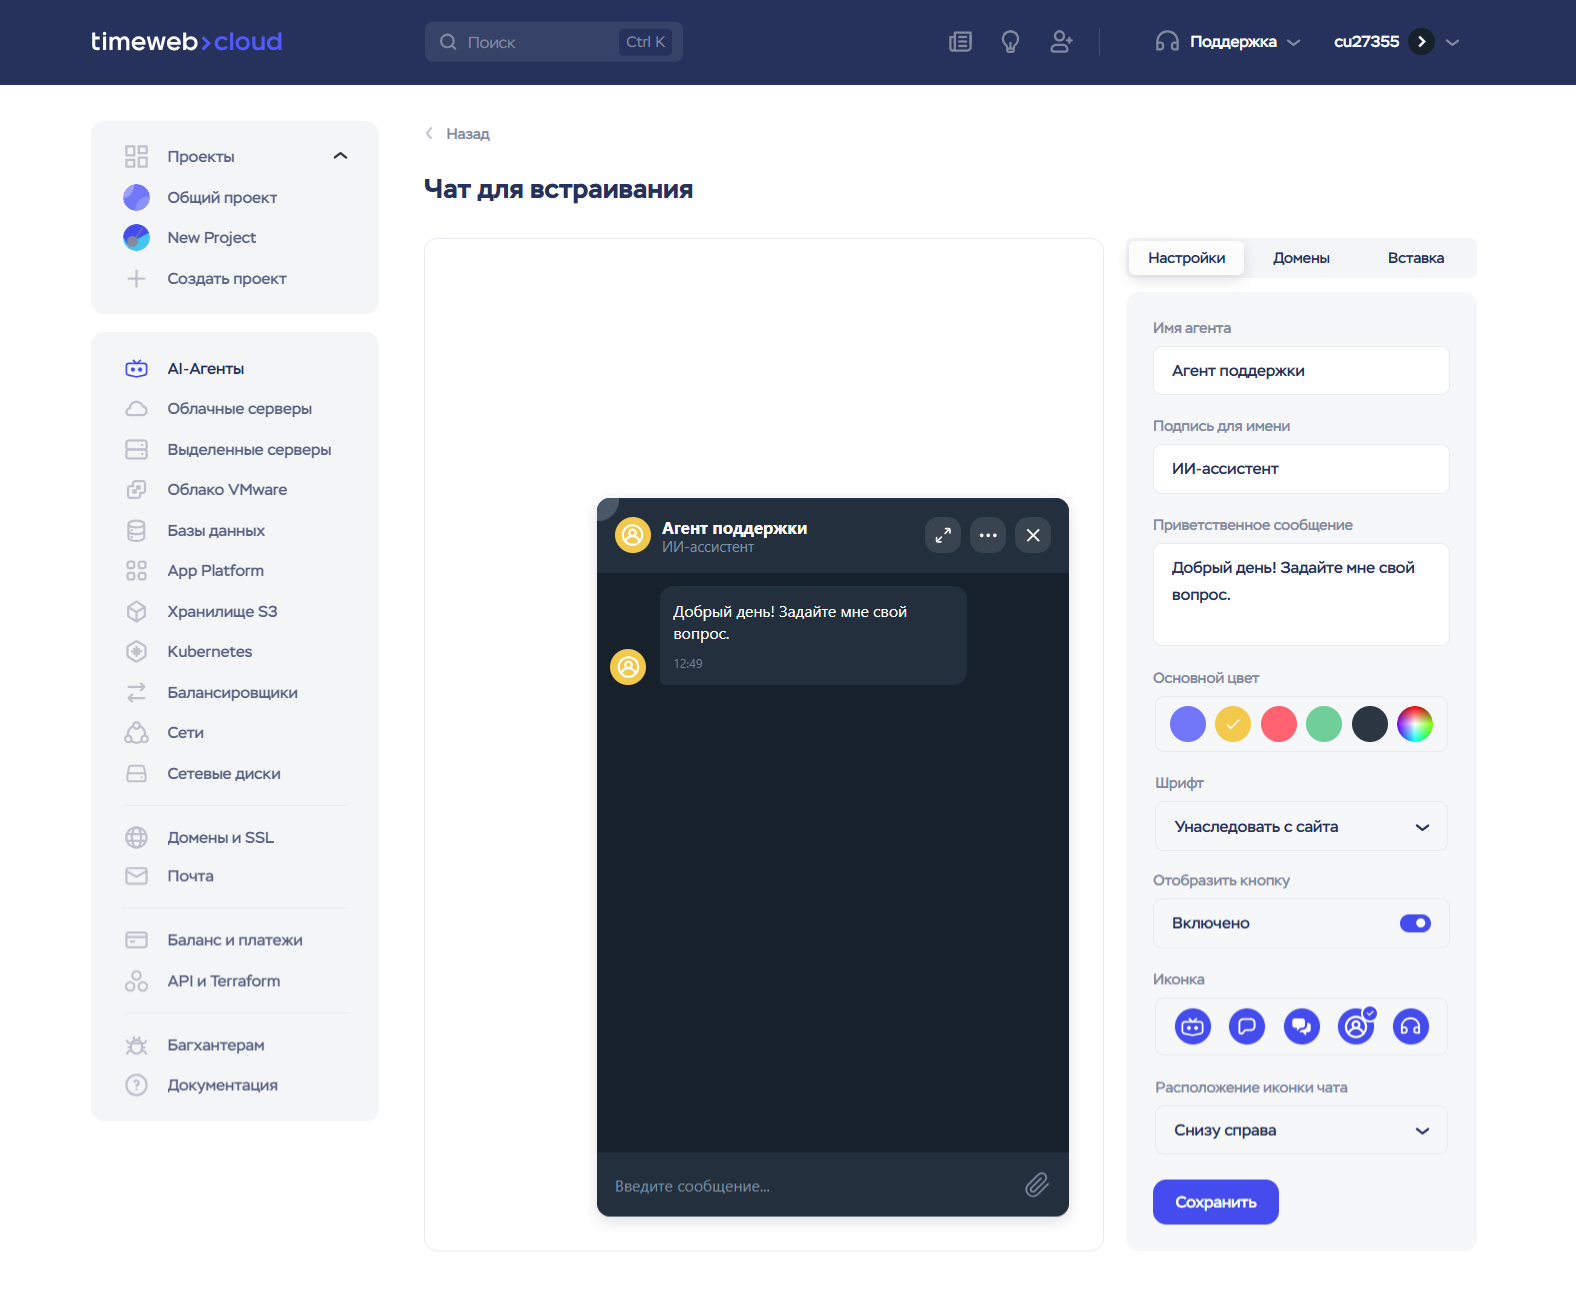Screen dimensions: 1576x1290
Task: Choose the double speech bubble icon
Action: [x=1301, y=1026]
